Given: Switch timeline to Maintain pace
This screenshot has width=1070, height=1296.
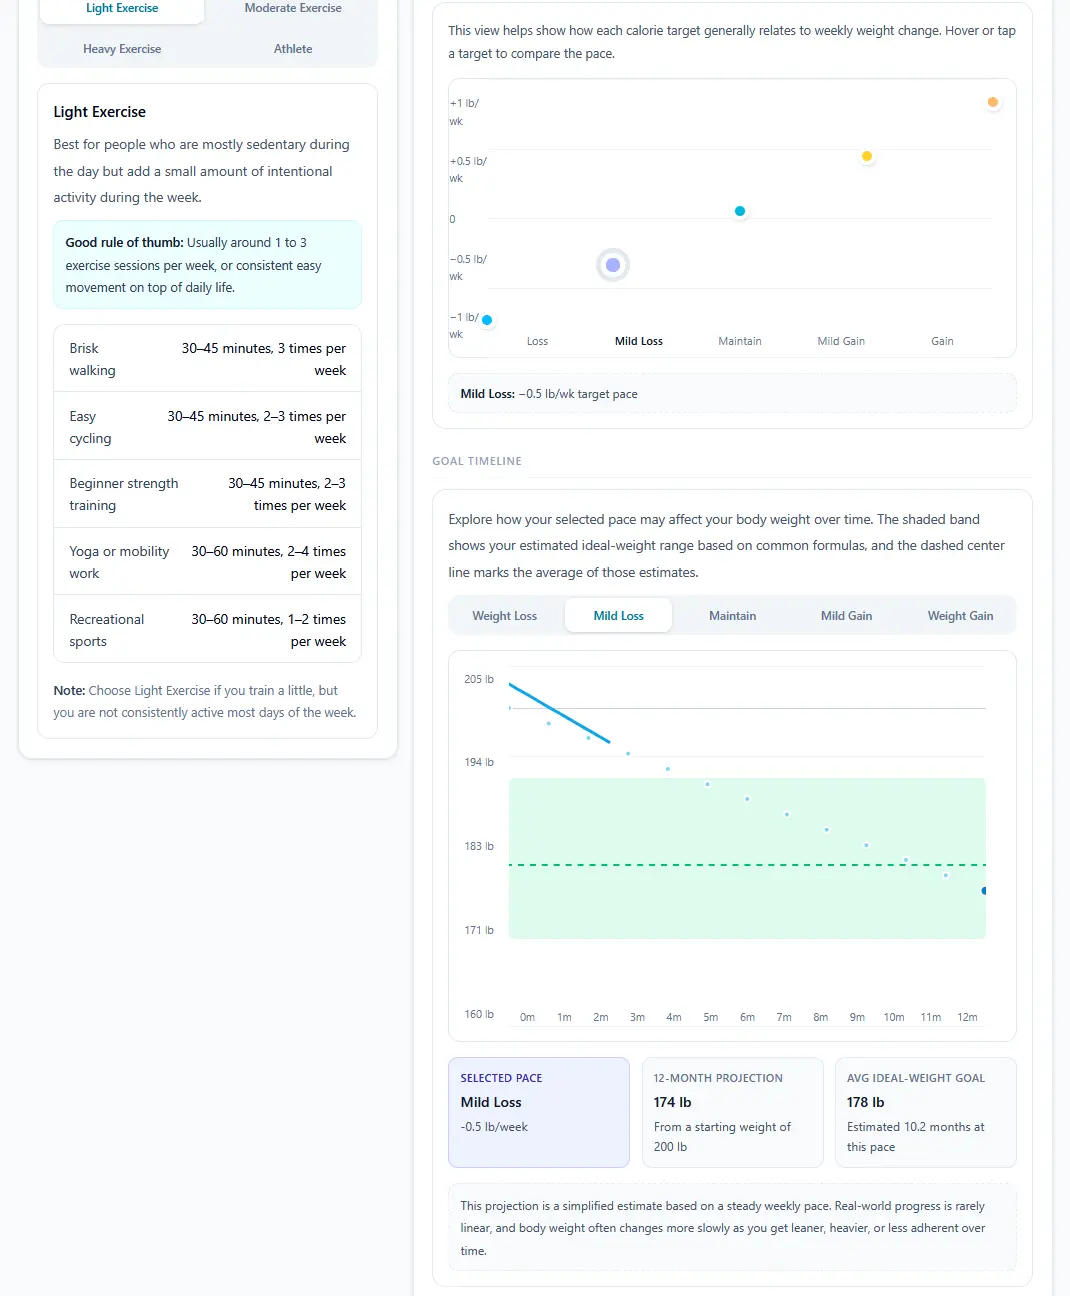Looking at the screenshot, I should point(732,616).
